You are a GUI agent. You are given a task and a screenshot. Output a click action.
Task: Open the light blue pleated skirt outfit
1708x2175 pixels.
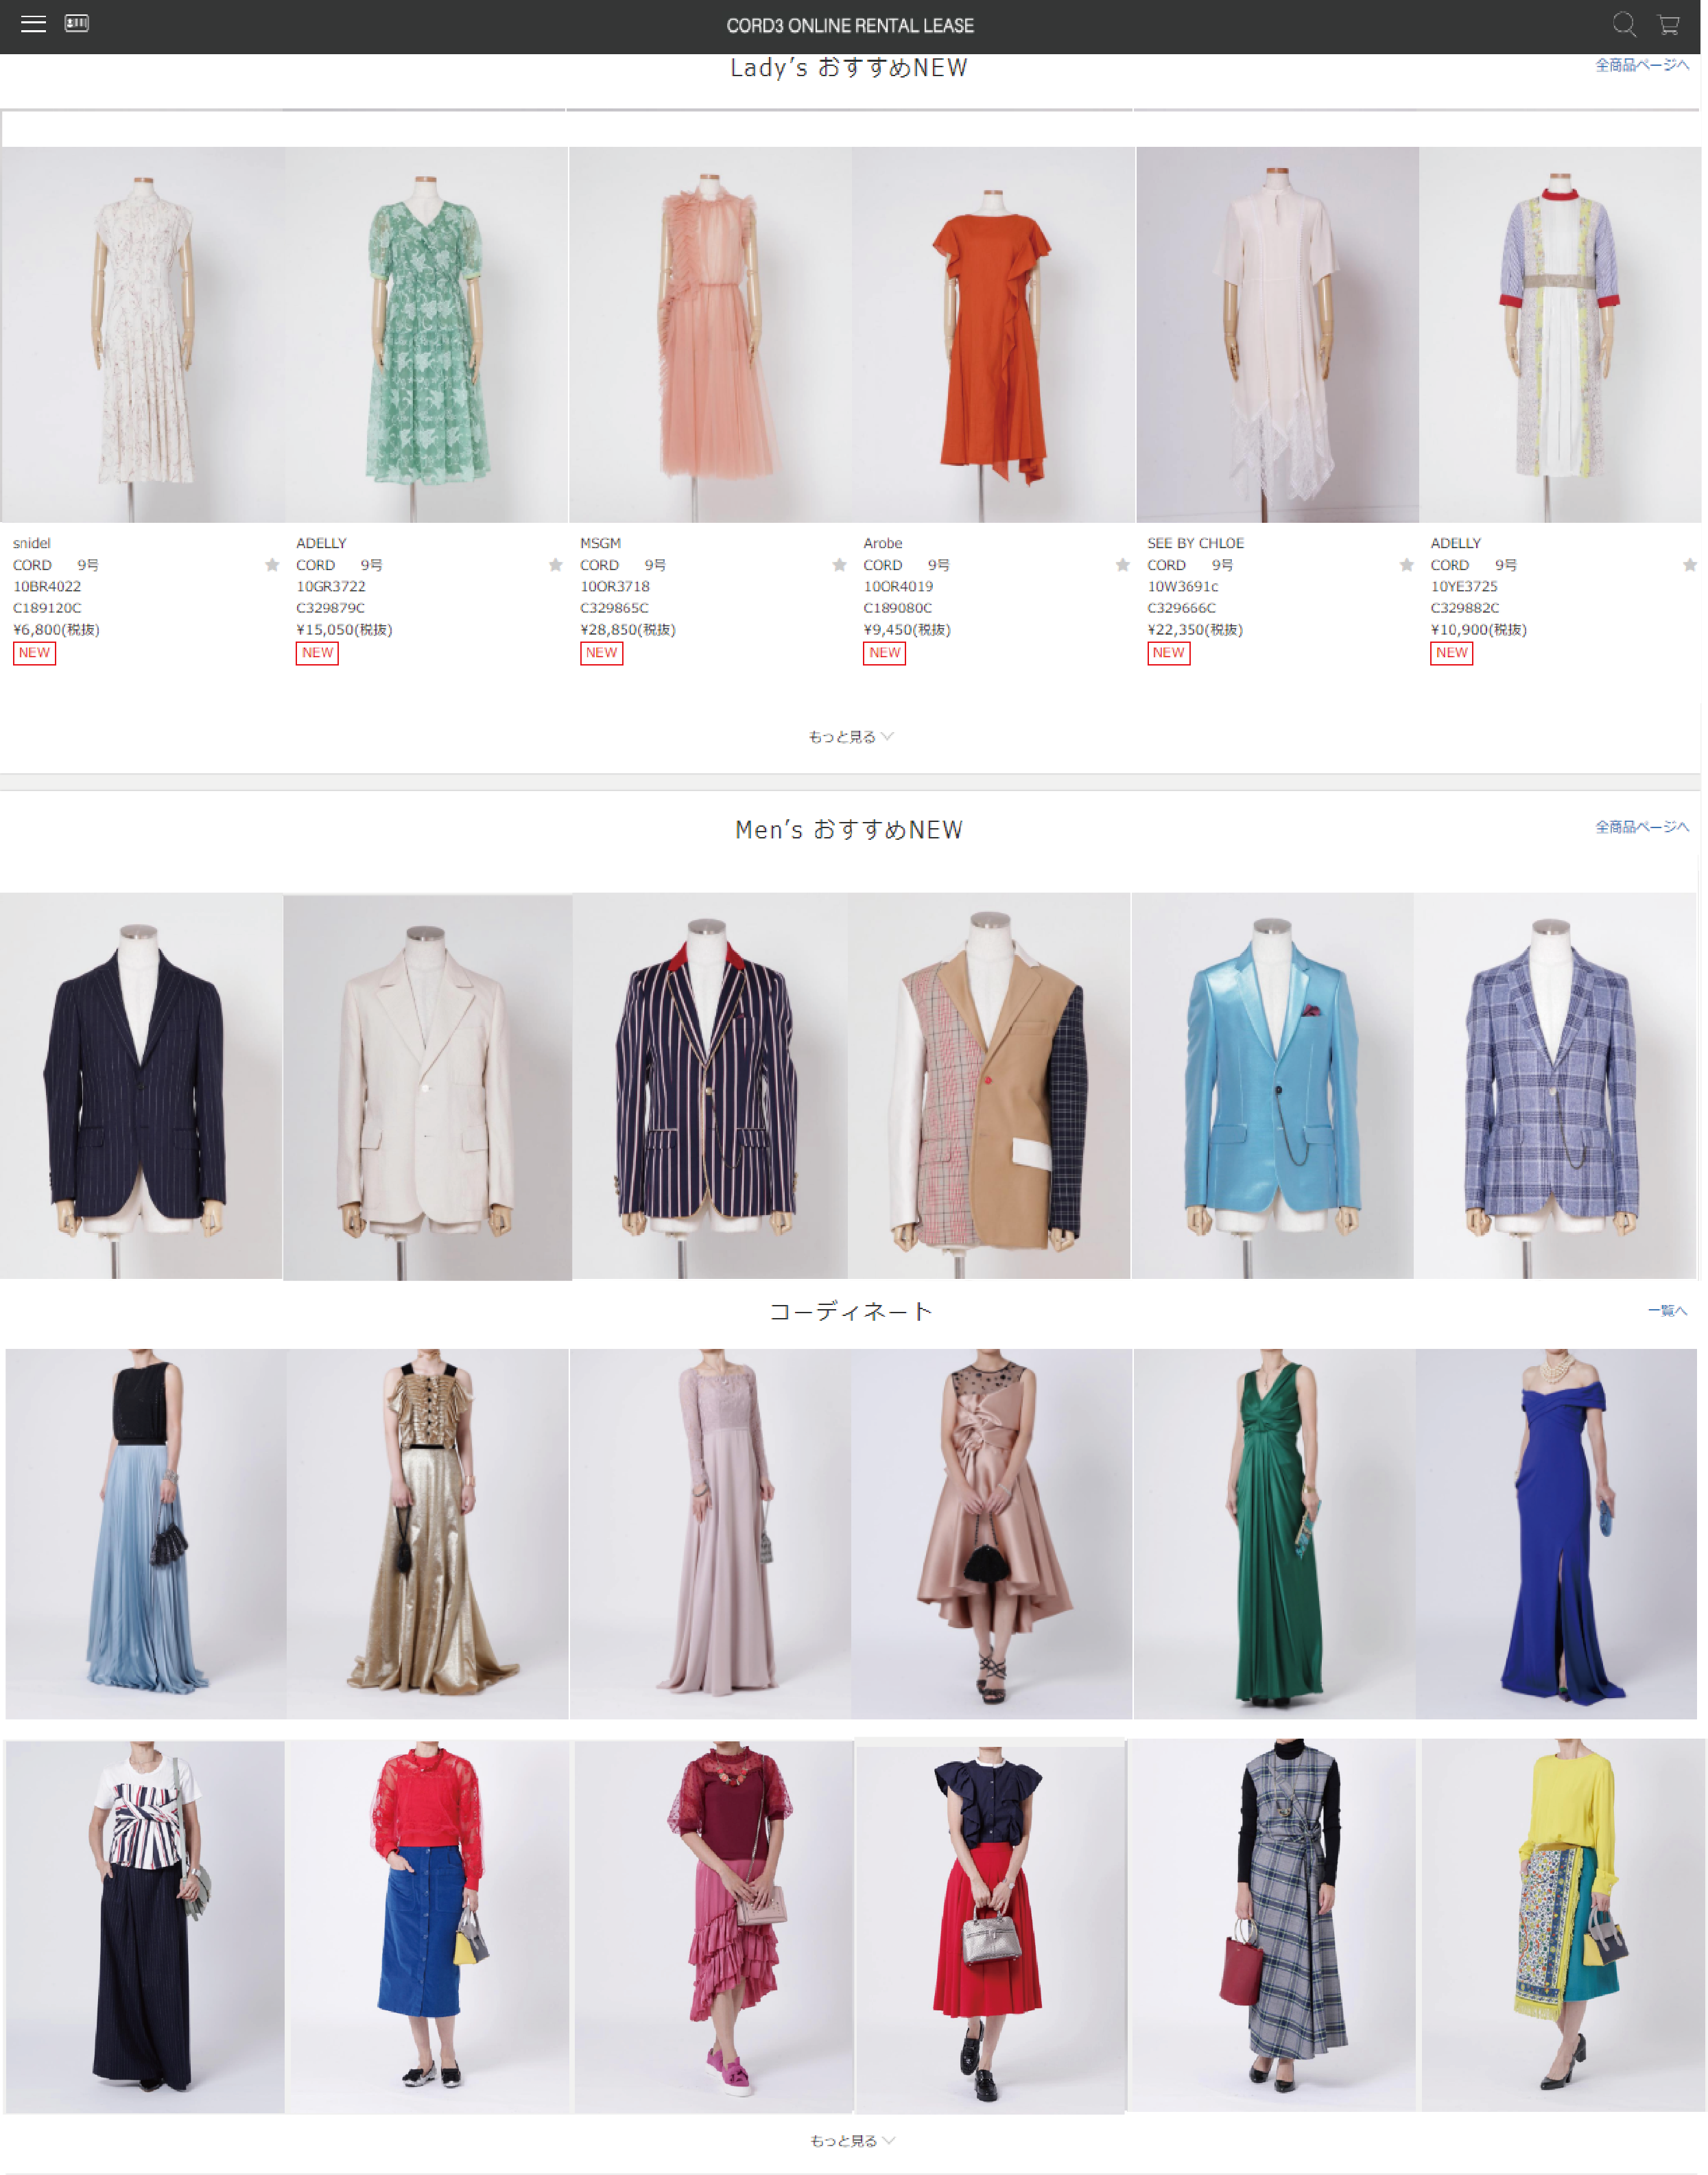pos(146,1534)
